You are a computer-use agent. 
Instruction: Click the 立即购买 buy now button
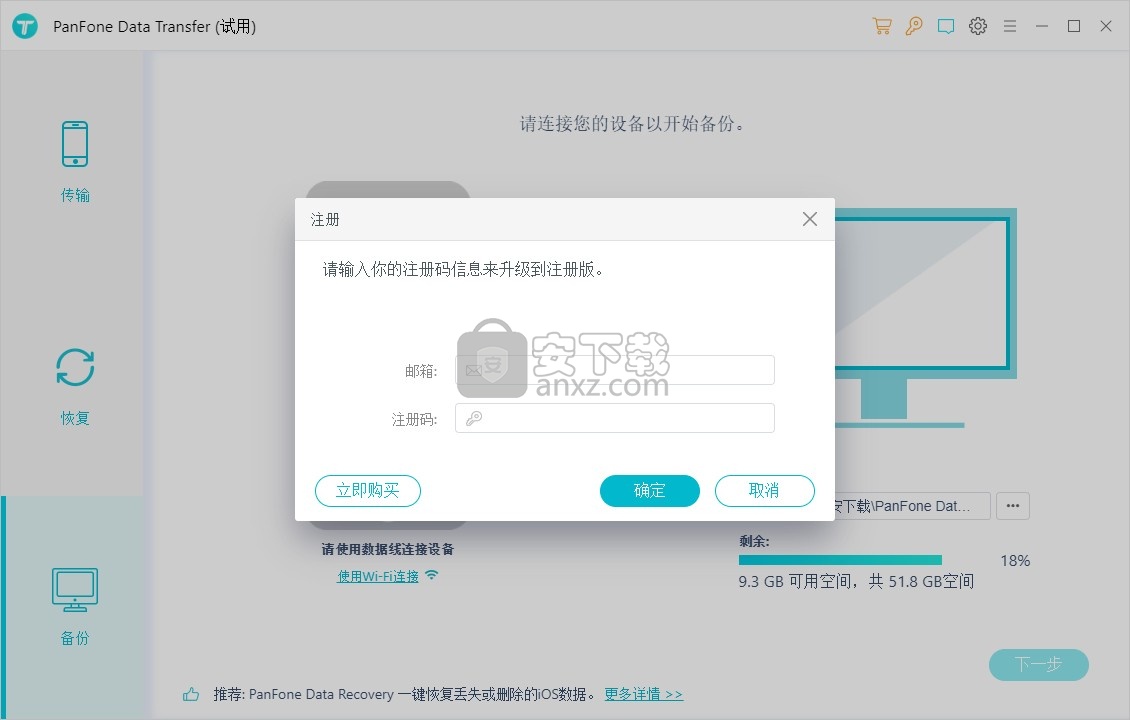(368, 491)
